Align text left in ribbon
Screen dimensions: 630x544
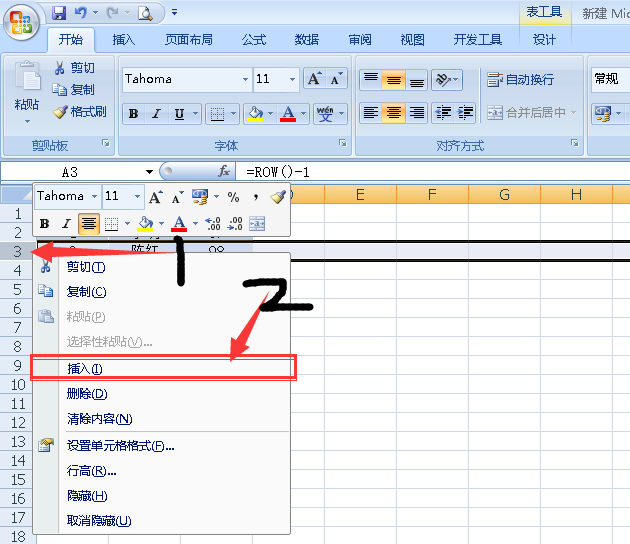click(370, 113)
